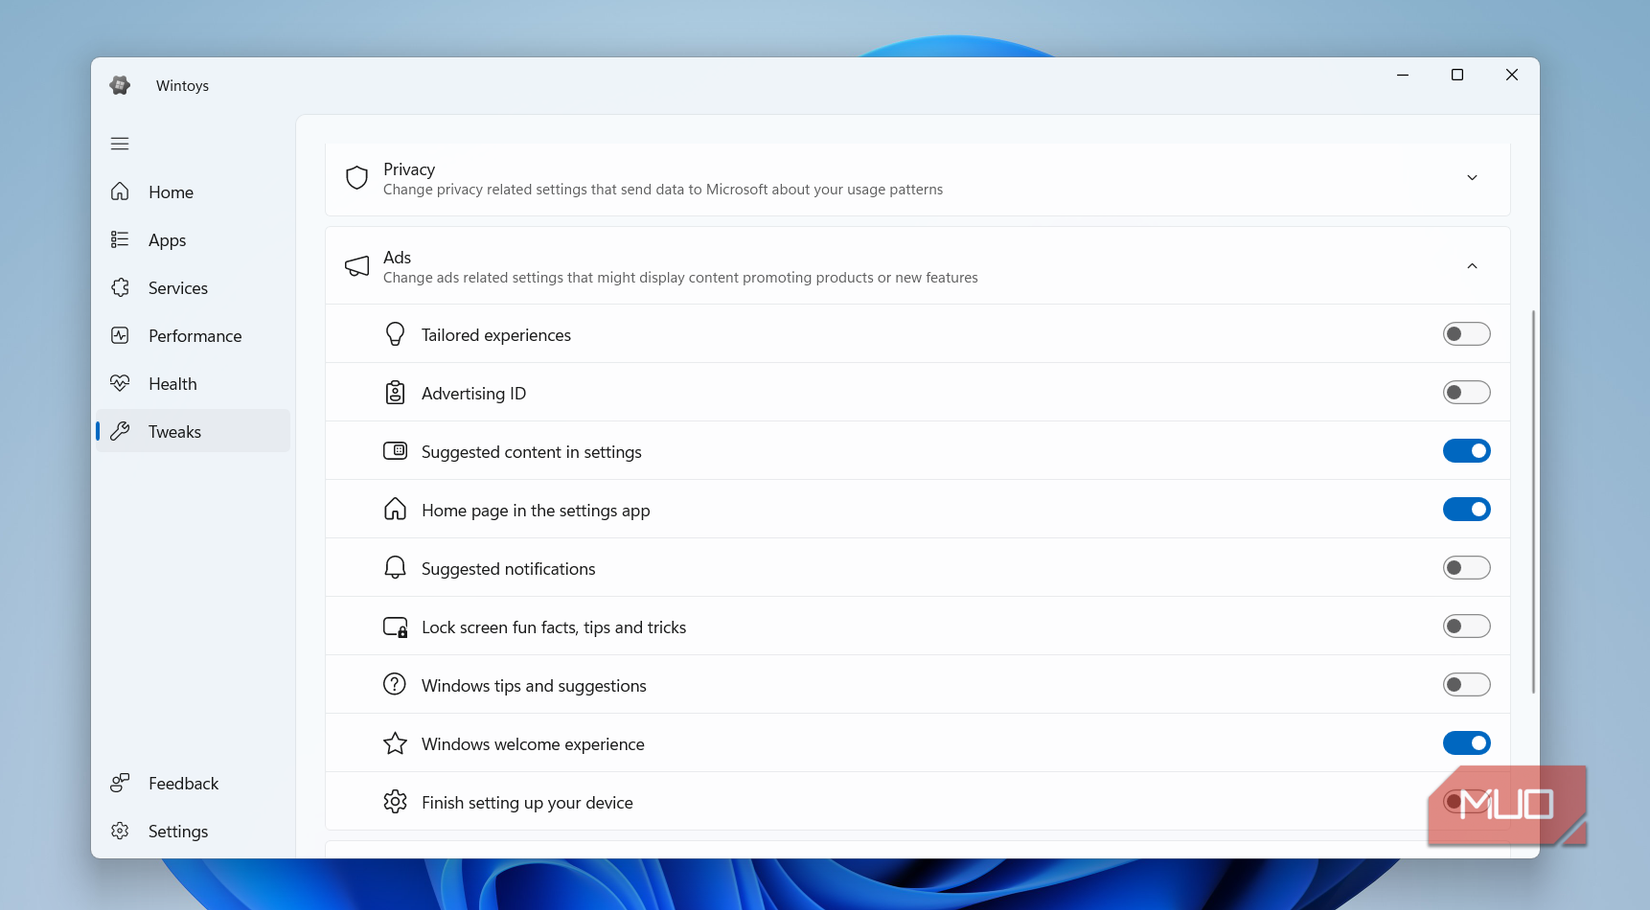The width and height of the screenshot is (1650, 910).
Task: Open the Health heart icon
Action: pos(120,383)
